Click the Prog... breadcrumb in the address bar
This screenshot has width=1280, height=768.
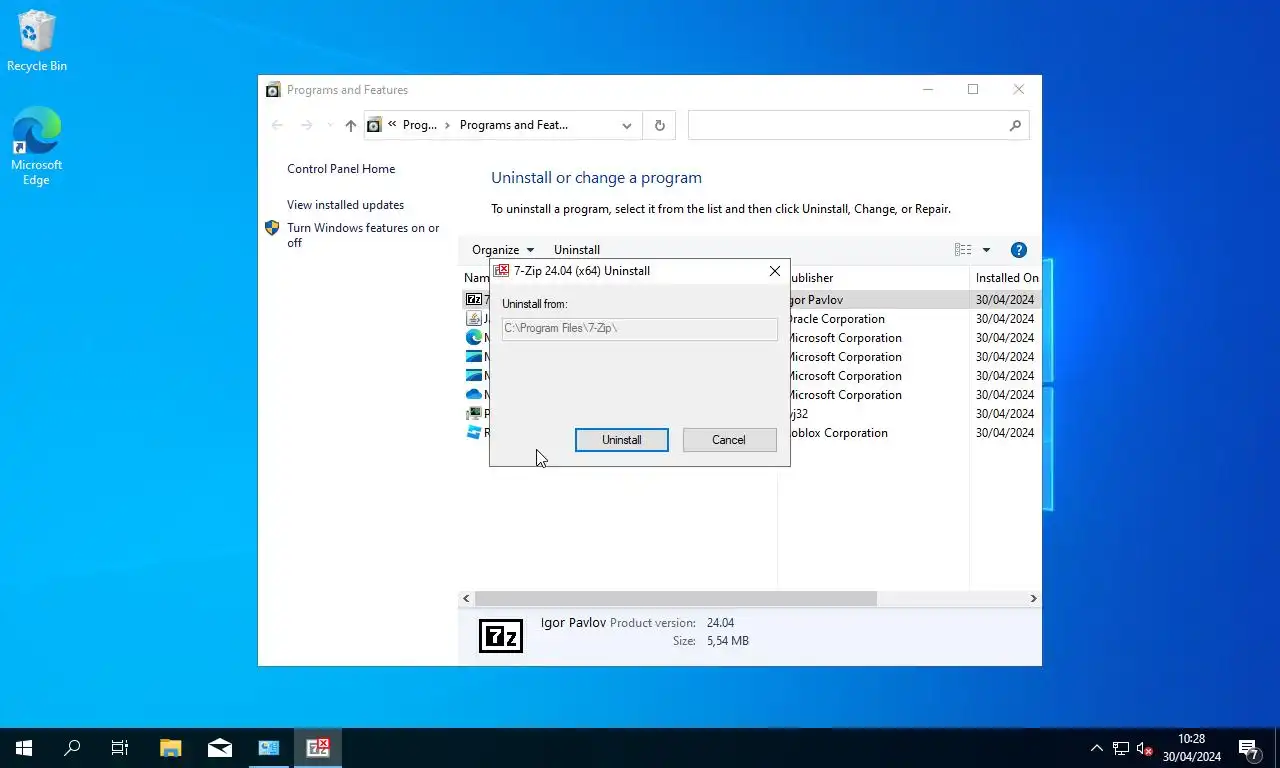pyautogui.click(x=420, y=125)
